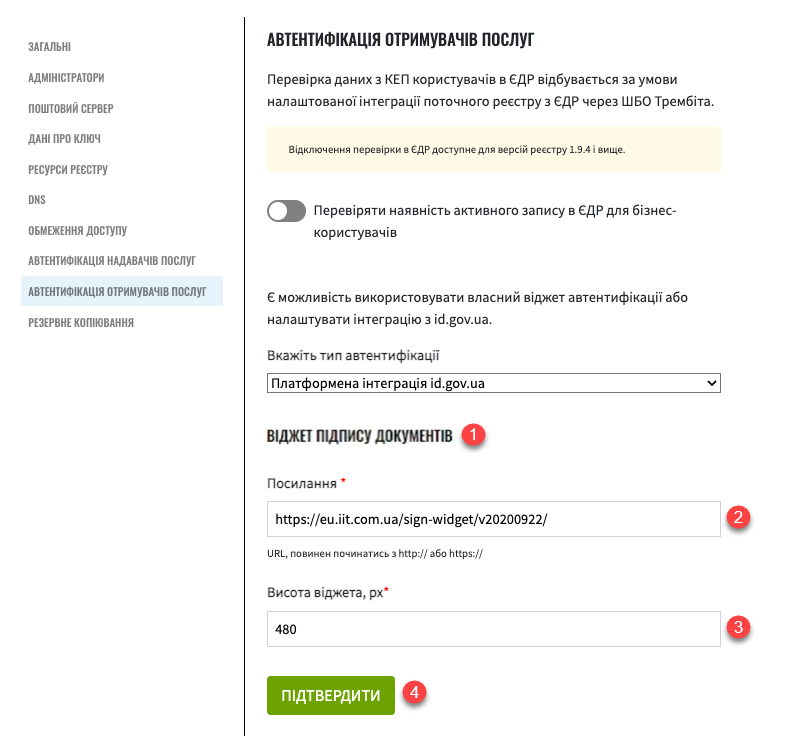Go to Резервне копіювання section
793x738 pixels.
tap(81, 323)
